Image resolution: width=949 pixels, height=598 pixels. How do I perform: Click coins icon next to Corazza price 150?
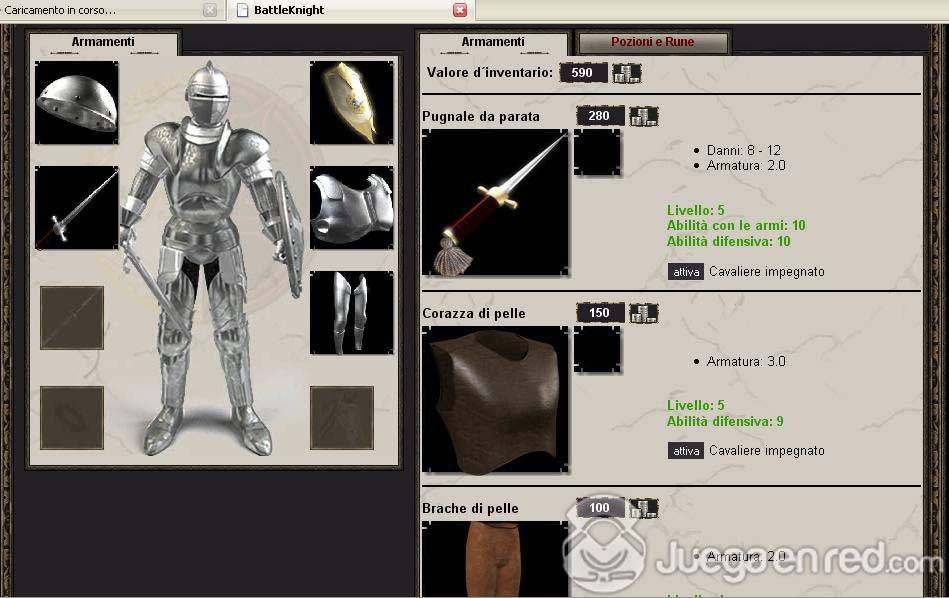tap(644, 313)
